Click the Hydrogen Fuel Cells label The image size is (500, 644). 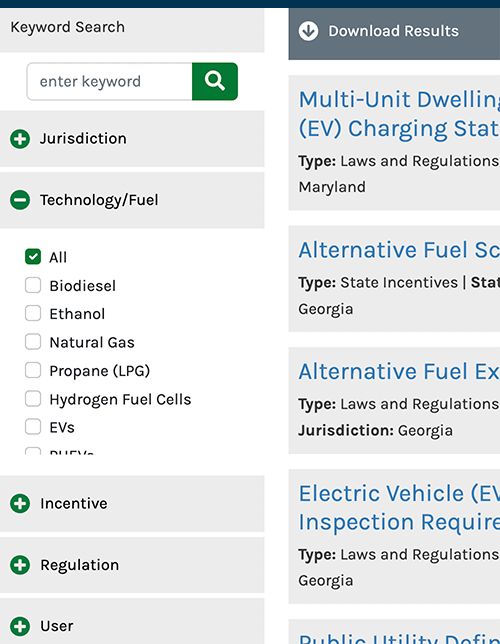120,400
